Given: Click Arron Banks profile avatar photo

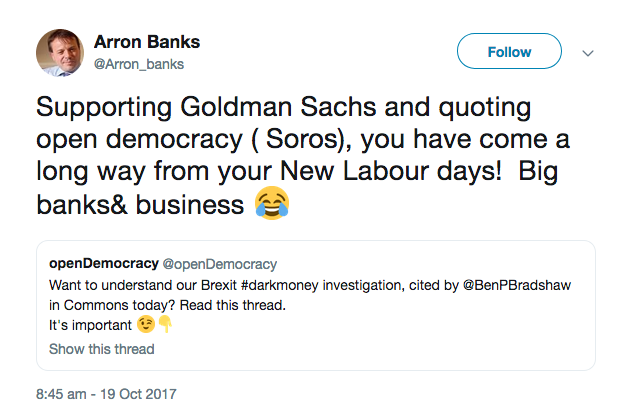Looking at the screenshot, I should (x=60, y=52).
